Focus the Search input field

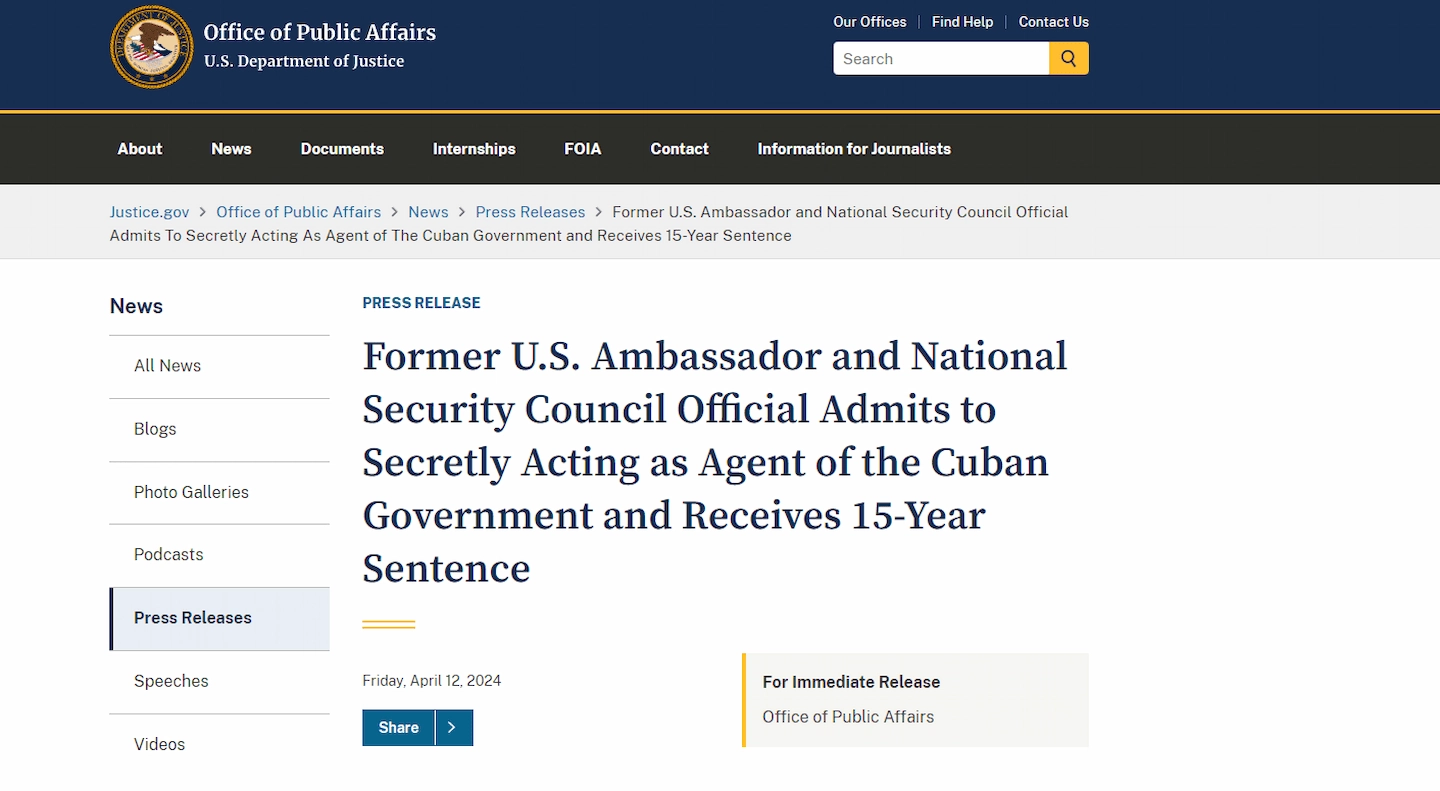pos(941,58)
